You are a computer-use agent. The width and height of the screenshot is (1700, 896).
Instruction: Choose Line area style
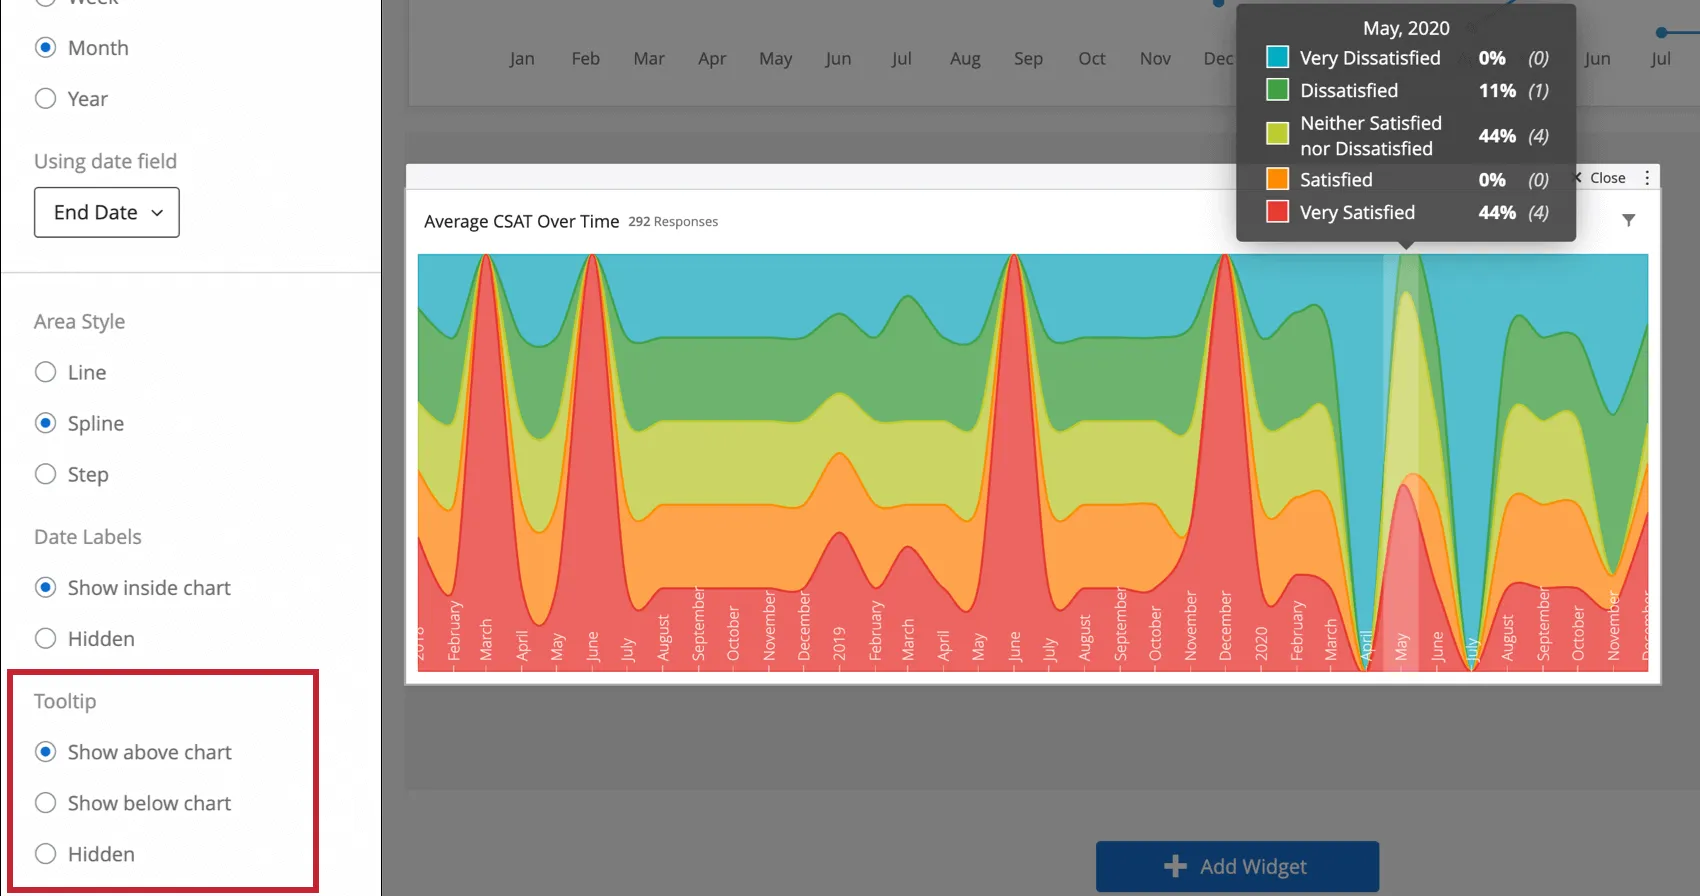point(45,372)
